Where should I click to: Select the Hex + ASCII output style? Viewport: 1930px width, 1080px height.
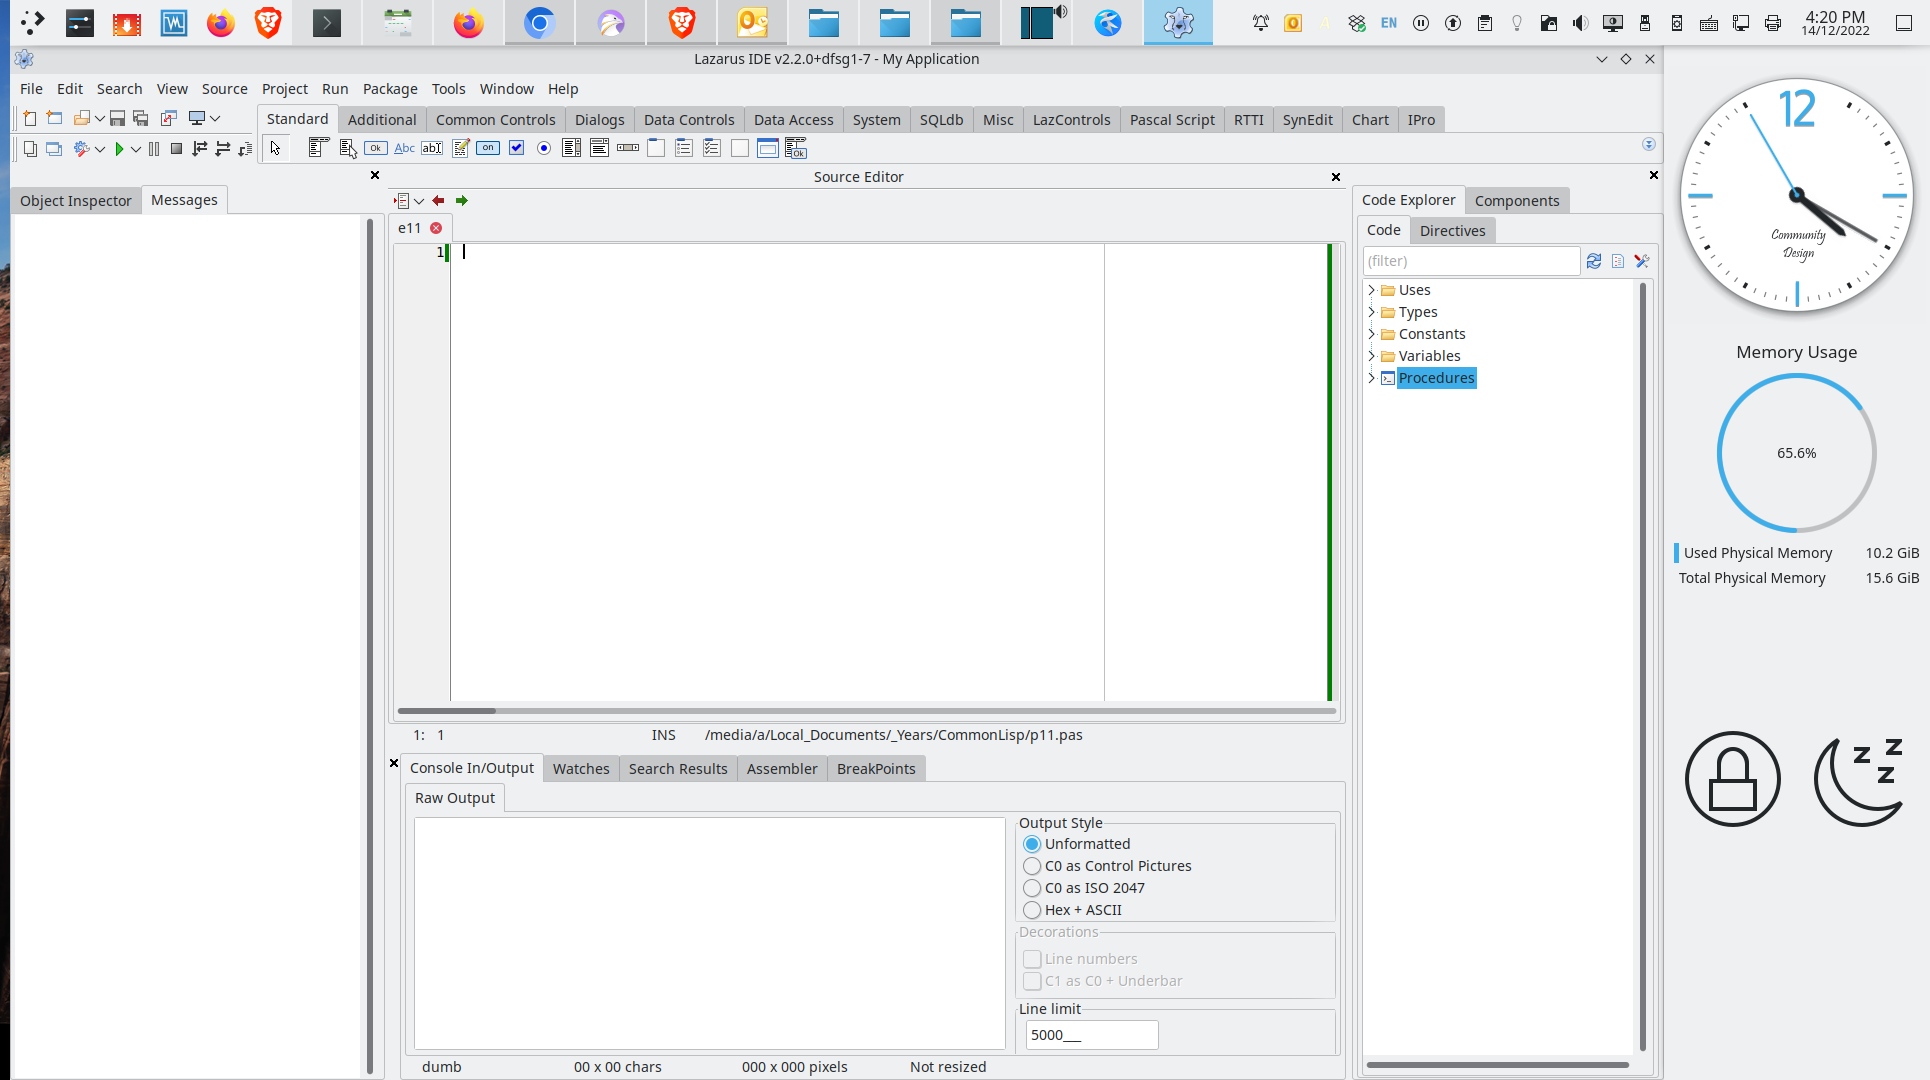click(x=1032, y=910)
